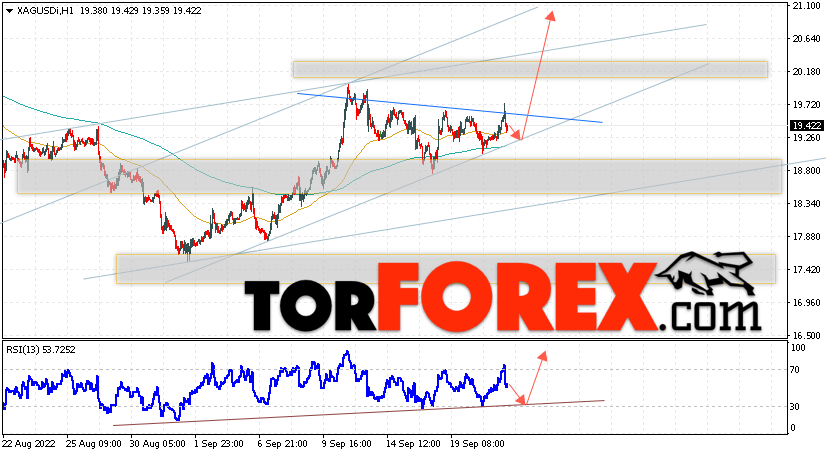
Task: Select the XAGUSDi,H1 symbol title
Action: [45, 11]
